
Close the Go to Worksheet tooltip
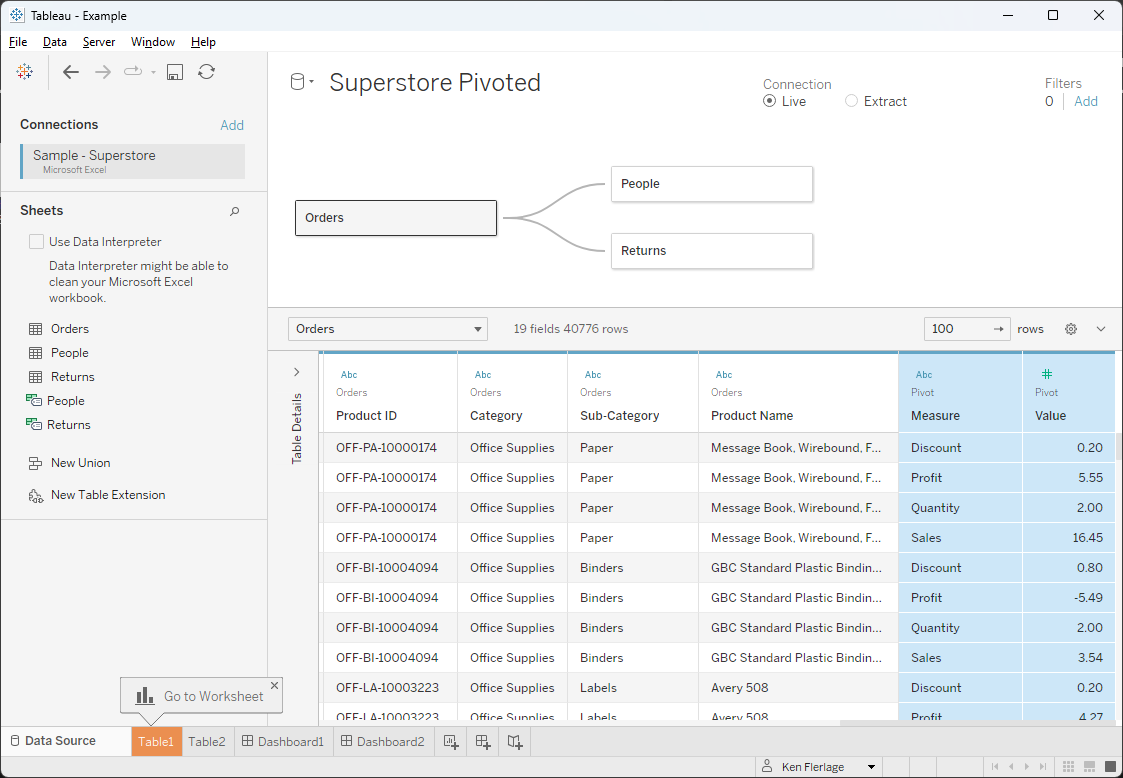274,686
